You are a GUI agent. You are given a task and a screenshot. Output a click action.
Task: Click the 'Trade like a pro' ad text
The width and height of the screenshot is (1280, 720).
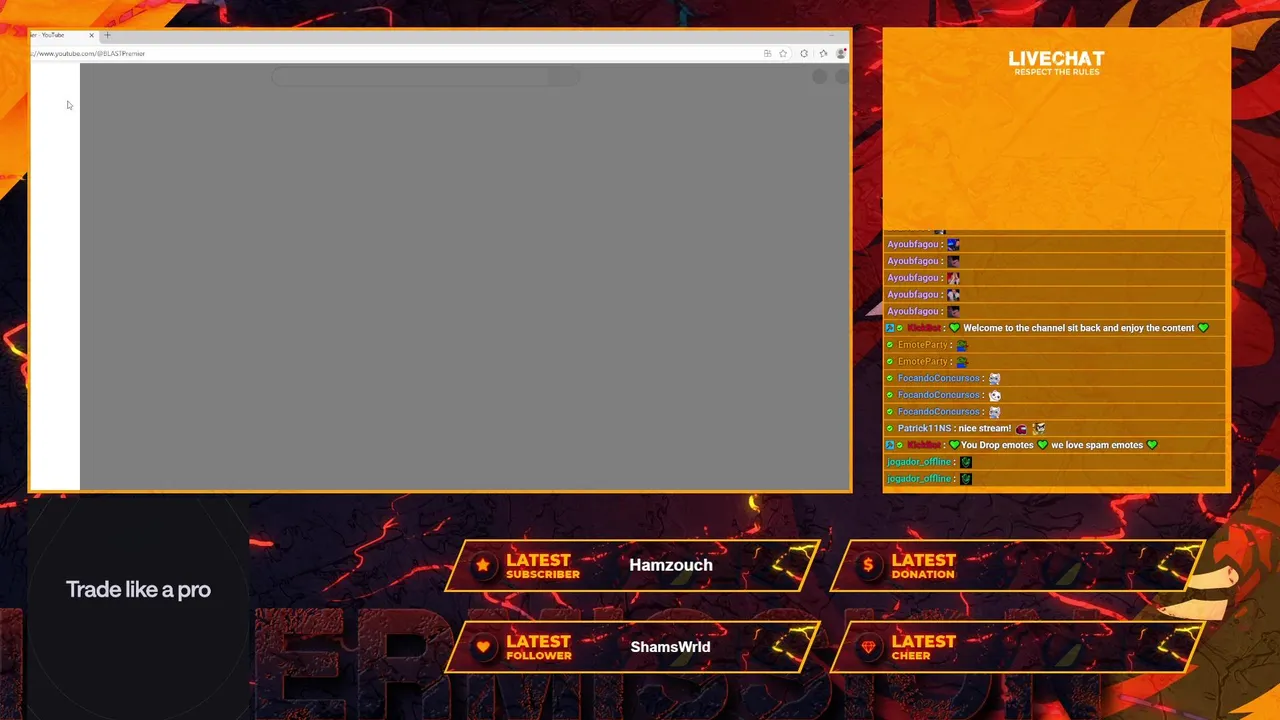pos(138,589)
